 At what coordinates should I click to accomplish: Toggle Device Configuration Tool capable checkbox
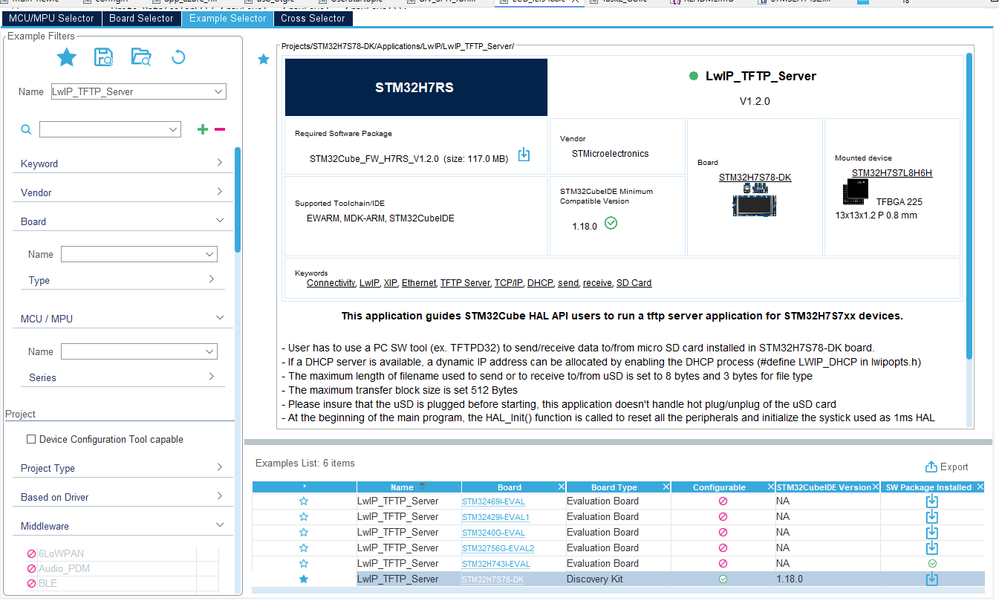click(x=31, y=439)
